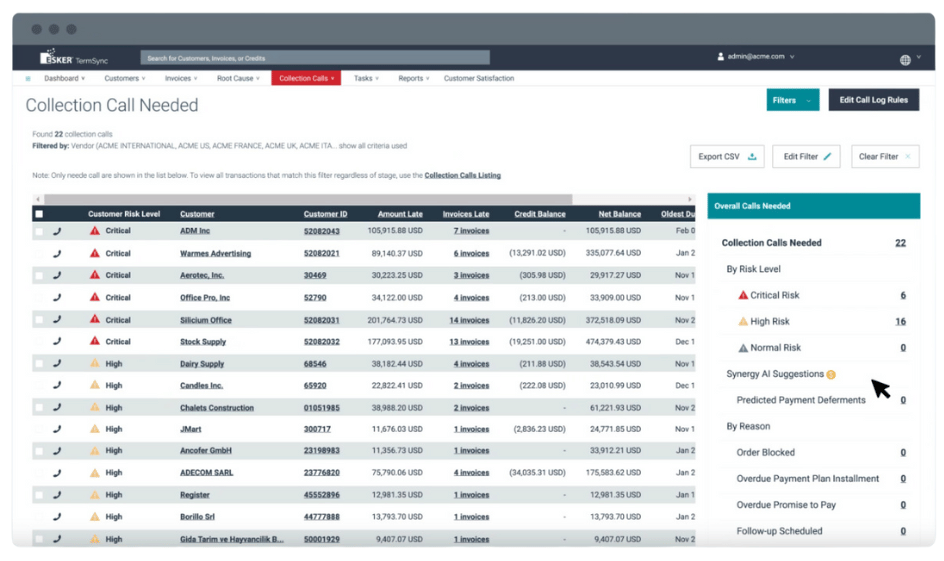944x561 pixels.
Task: Click the phone call icon for ADM Inc
Action: (57, 231)
